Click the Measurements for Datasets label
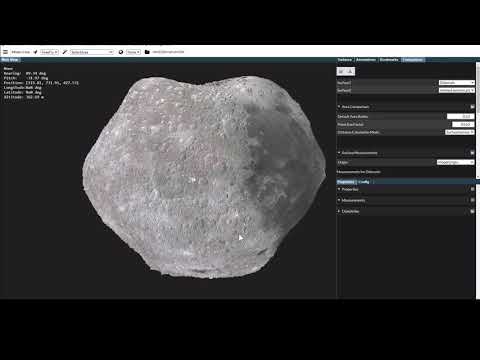 pos(359,172)
